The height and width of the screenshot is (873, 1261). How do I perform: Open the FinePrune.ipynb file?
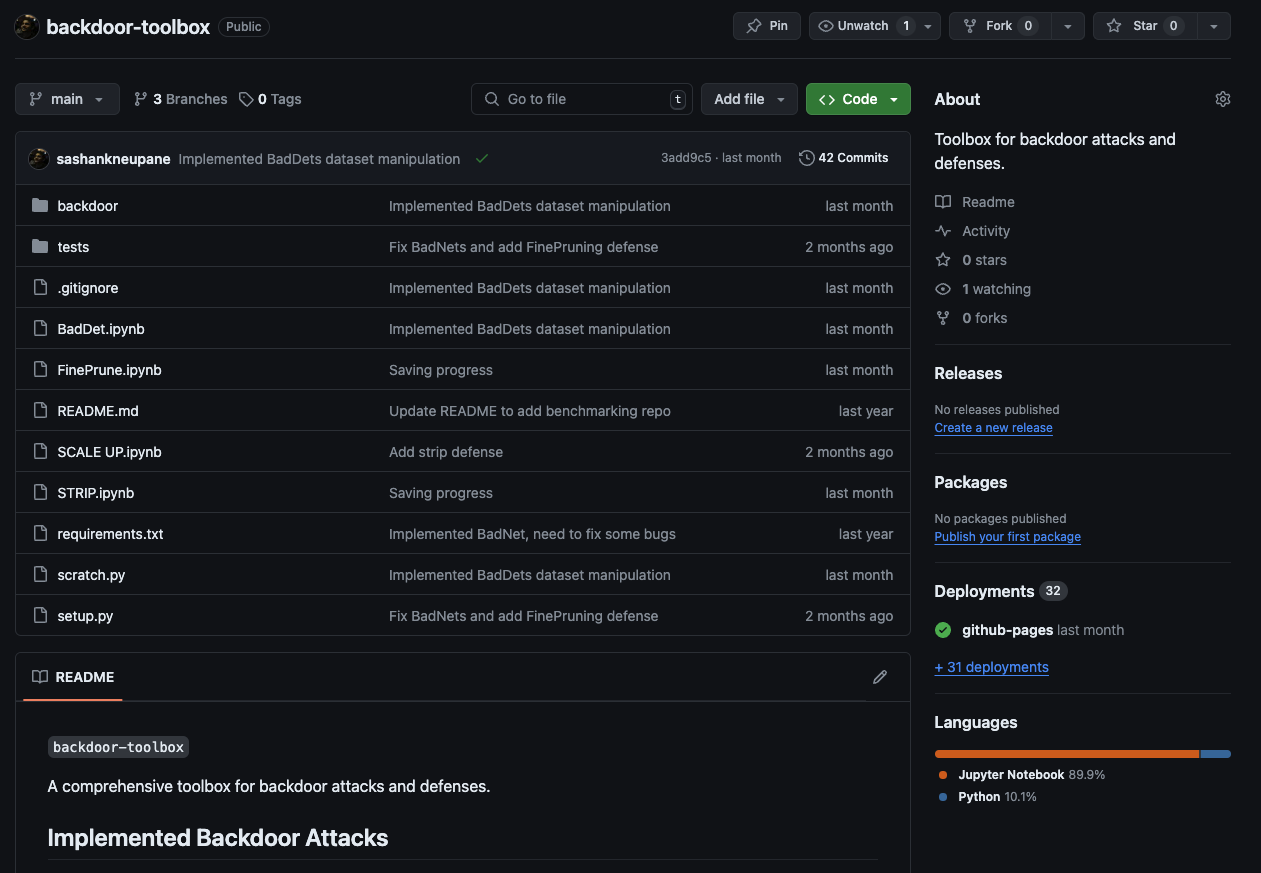[x=109, y=370]
